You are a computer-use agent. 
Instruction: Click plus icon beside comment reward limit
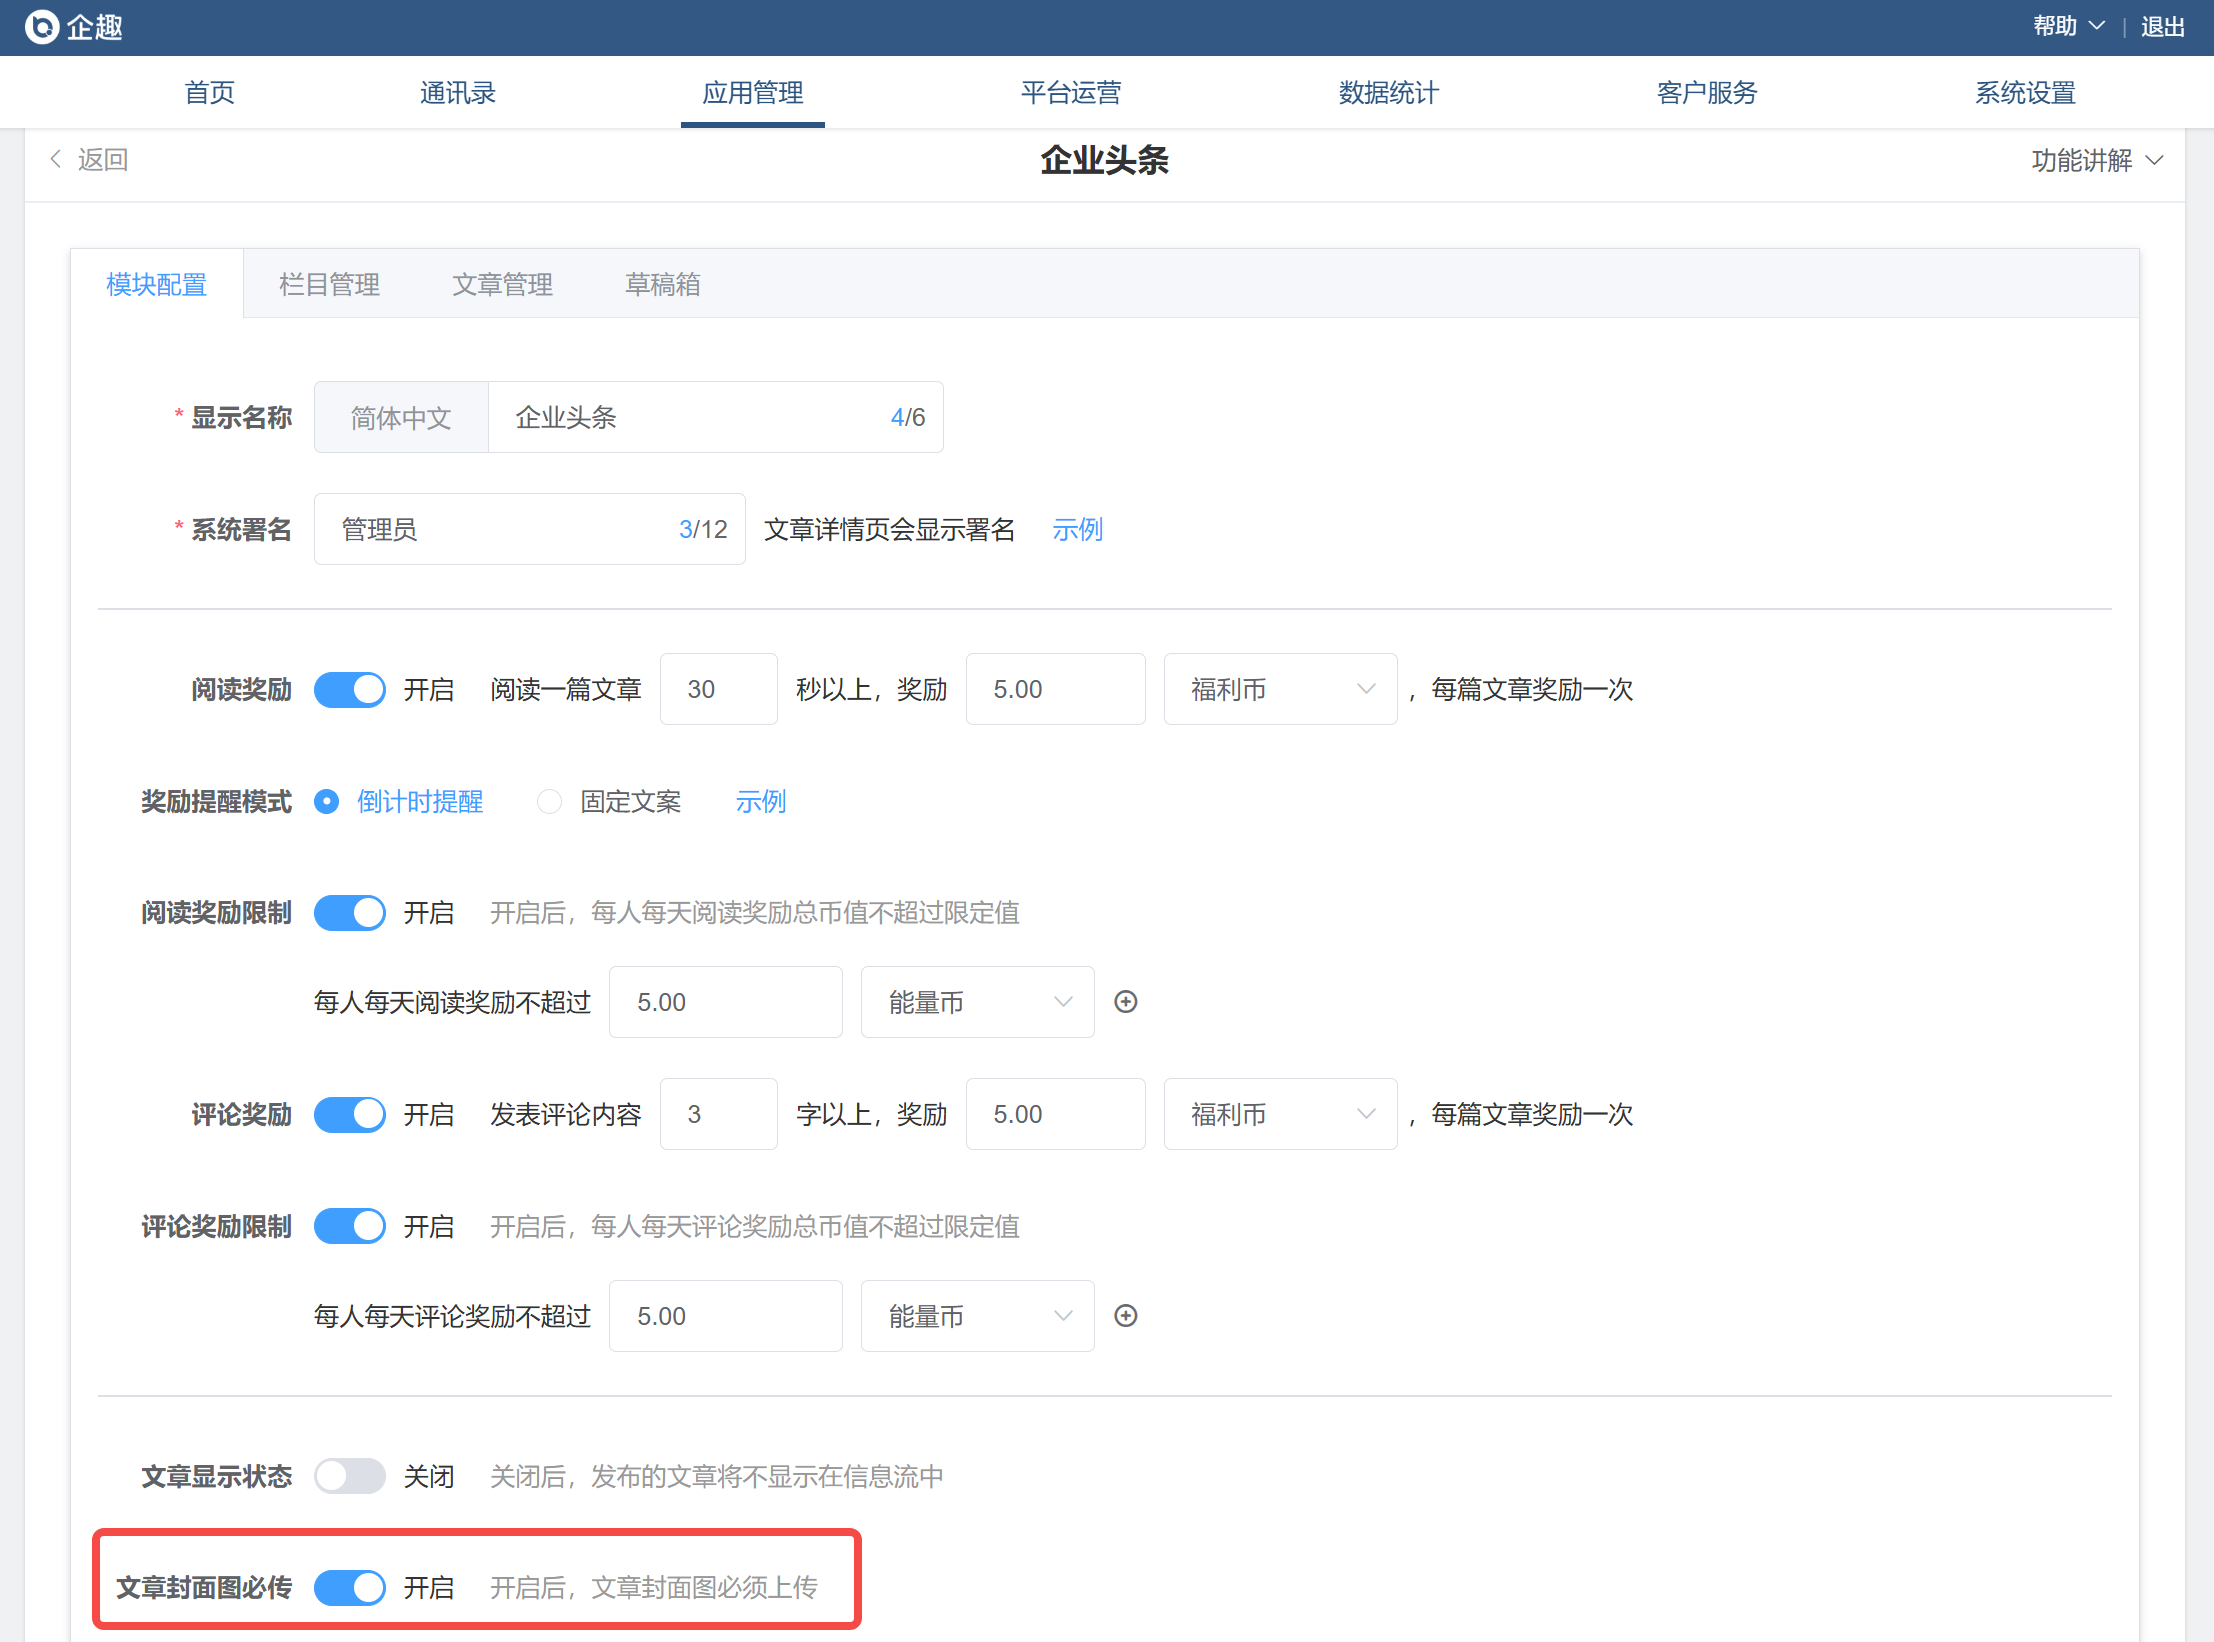1125,1316
